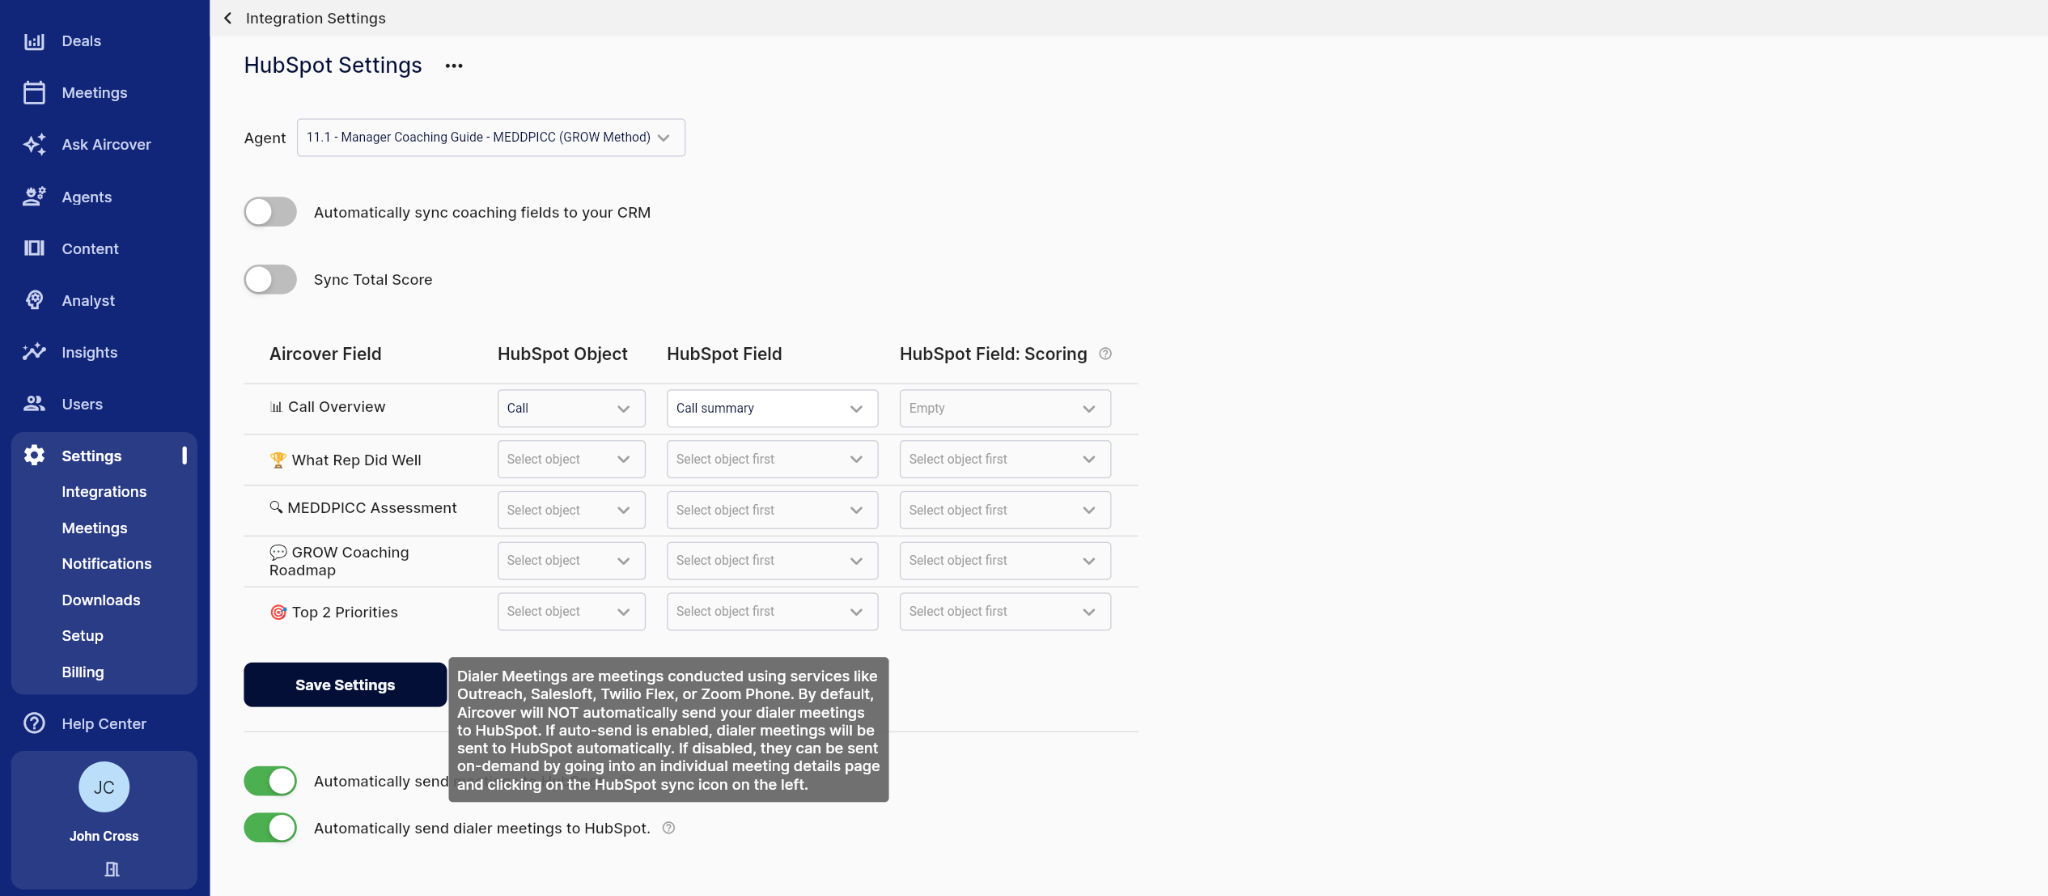Select object for MEDDPICC Assessment row

pos(571,510)
